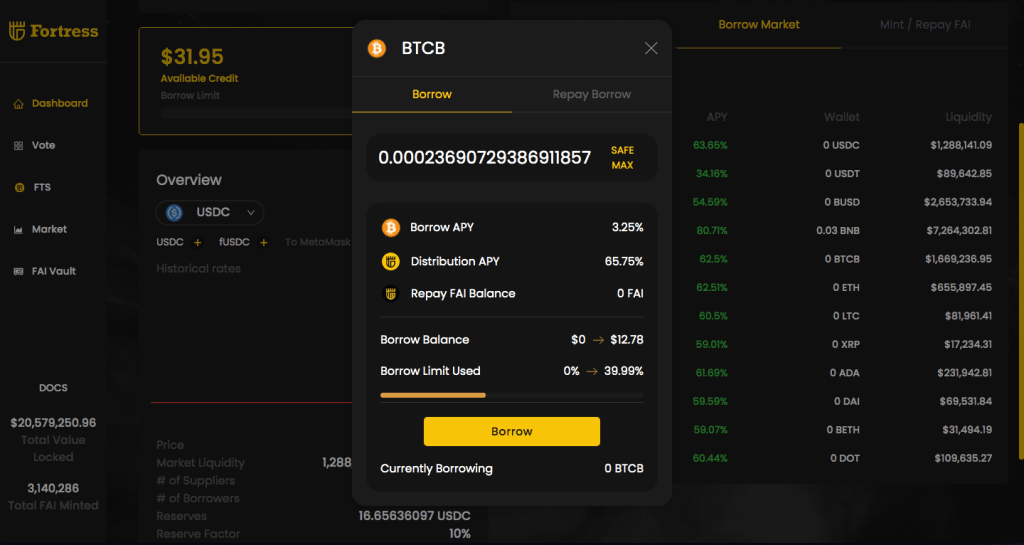Click the $20,579,250.96 Total Value Locked
1024x545 pixels.
click(x=53, y=423)
